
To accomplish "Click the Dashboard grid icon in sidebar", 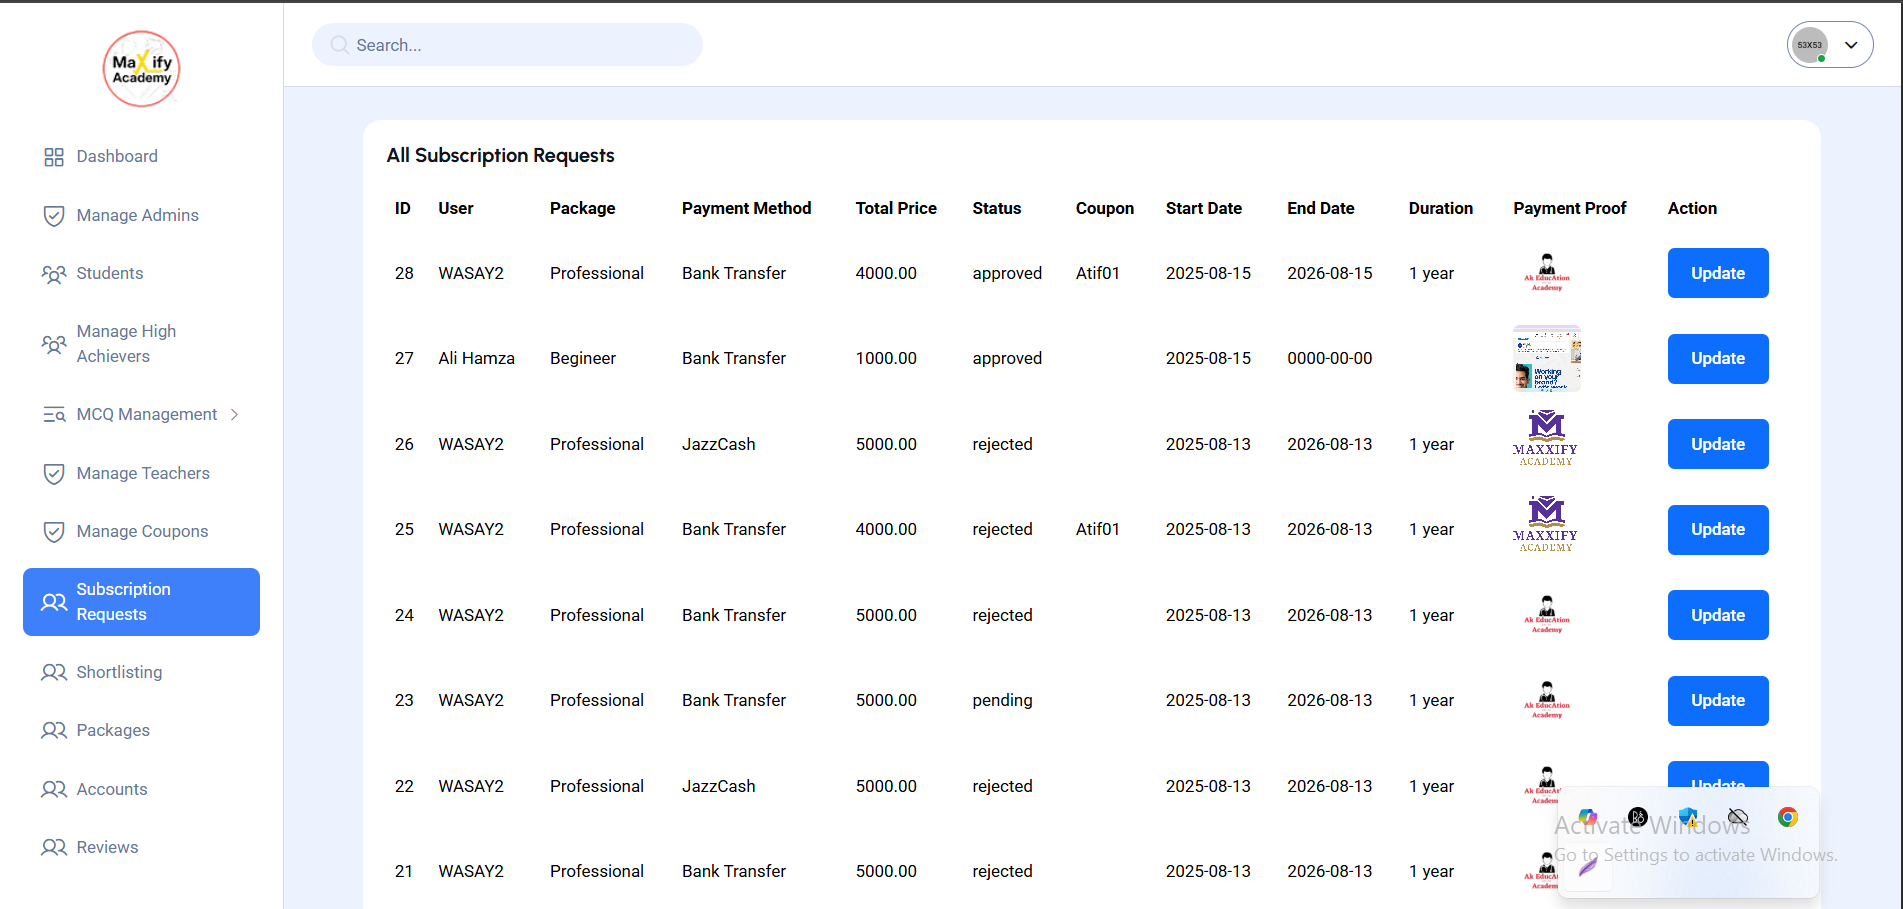I will tap(54, 157).
